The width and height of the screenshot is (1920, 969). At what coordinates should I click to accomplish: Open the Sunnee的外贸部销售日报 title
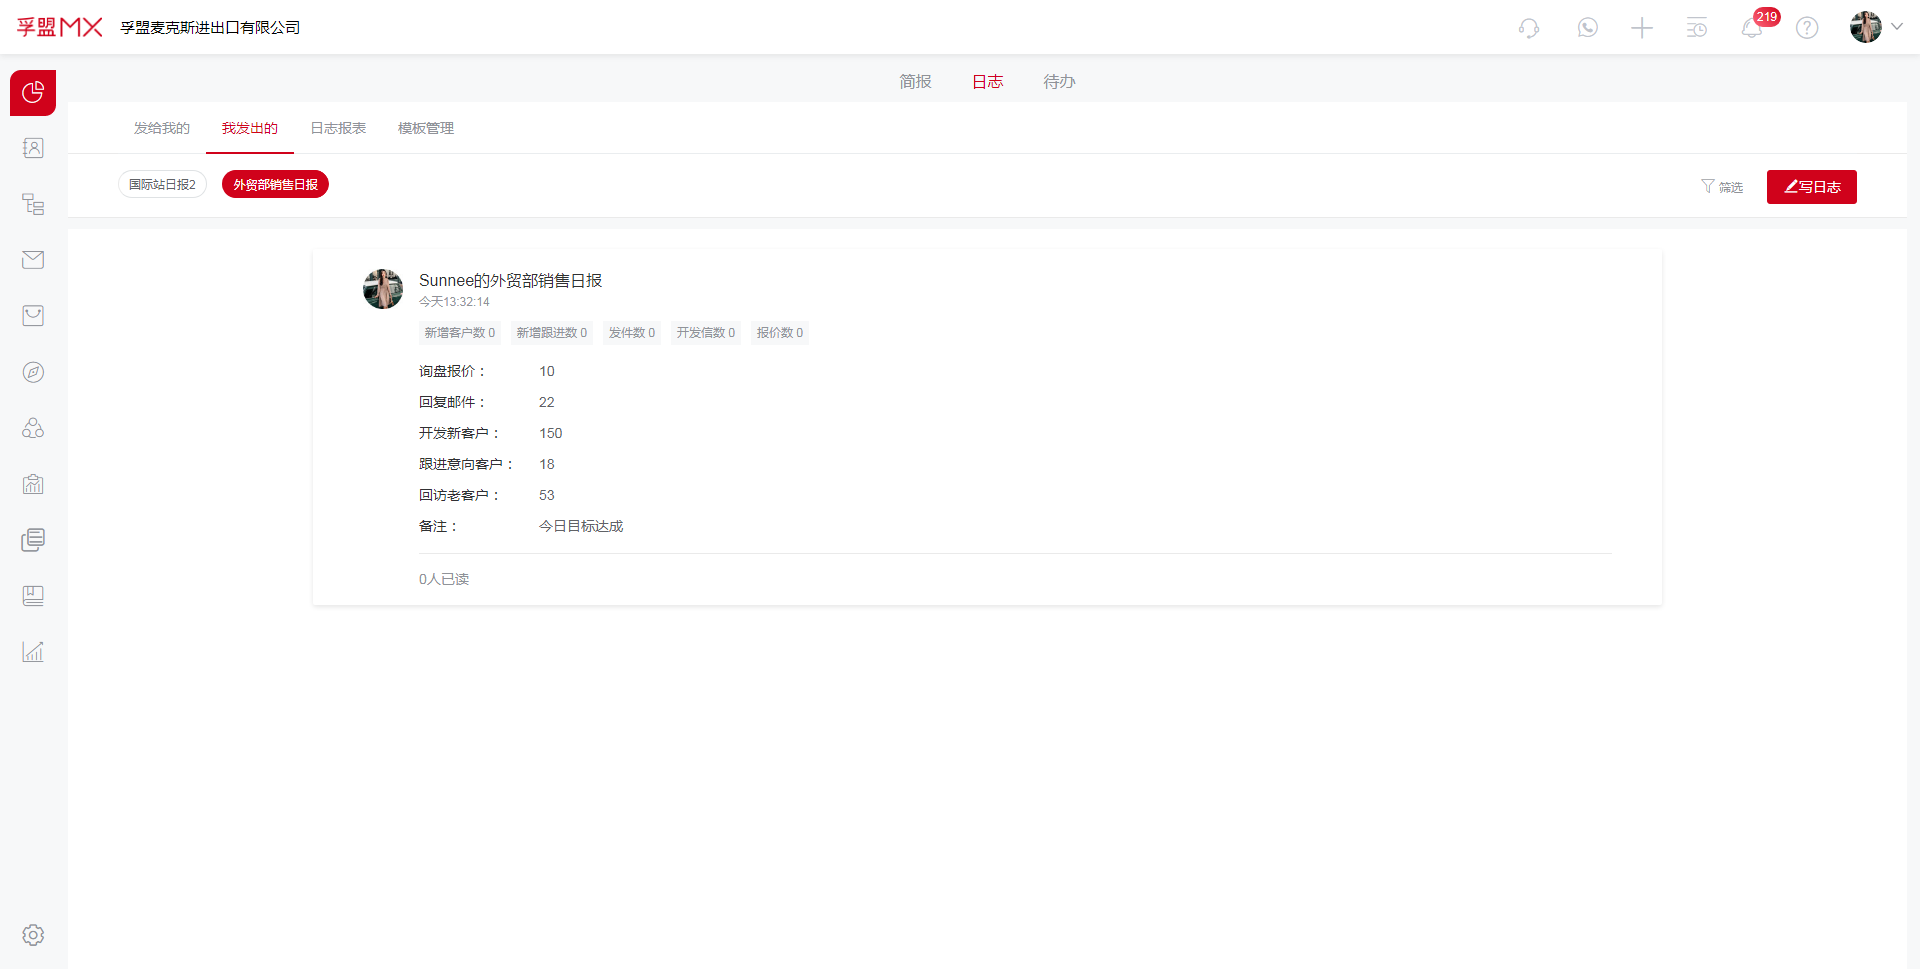510,281
